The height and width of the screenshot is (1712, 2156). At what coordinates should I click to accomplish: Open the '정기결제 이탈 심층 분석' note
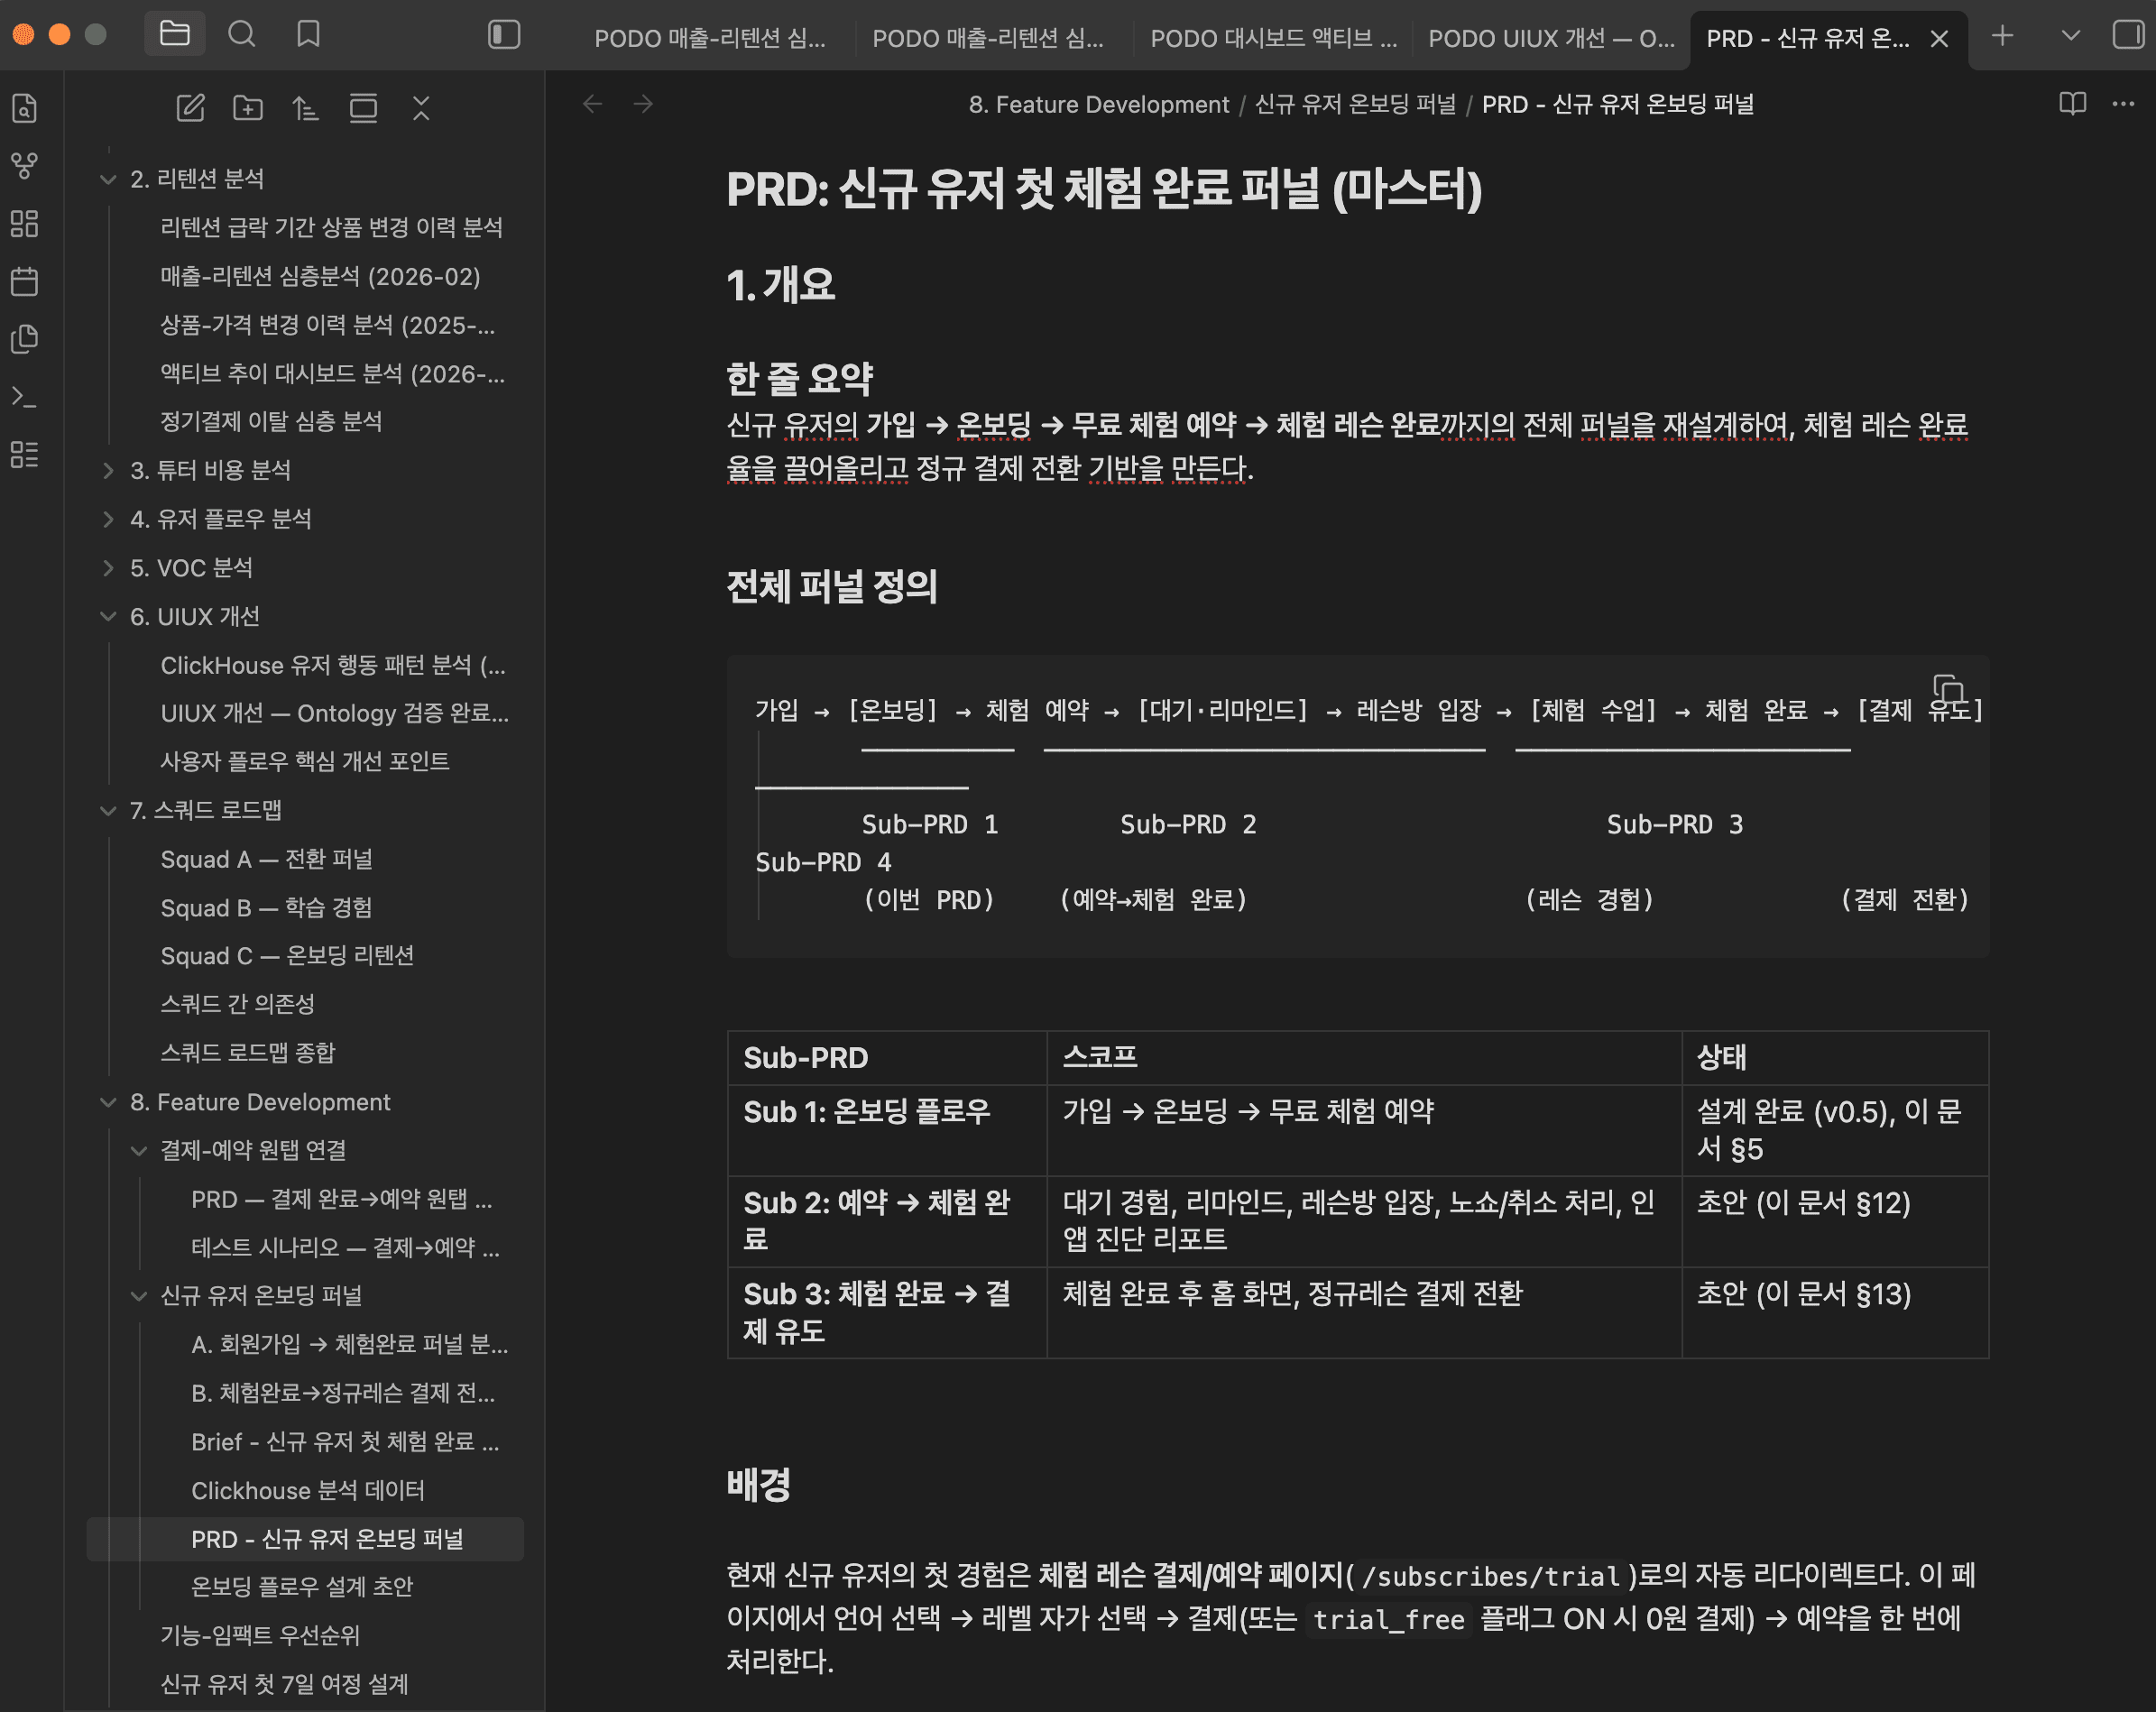tap(271, 421)
